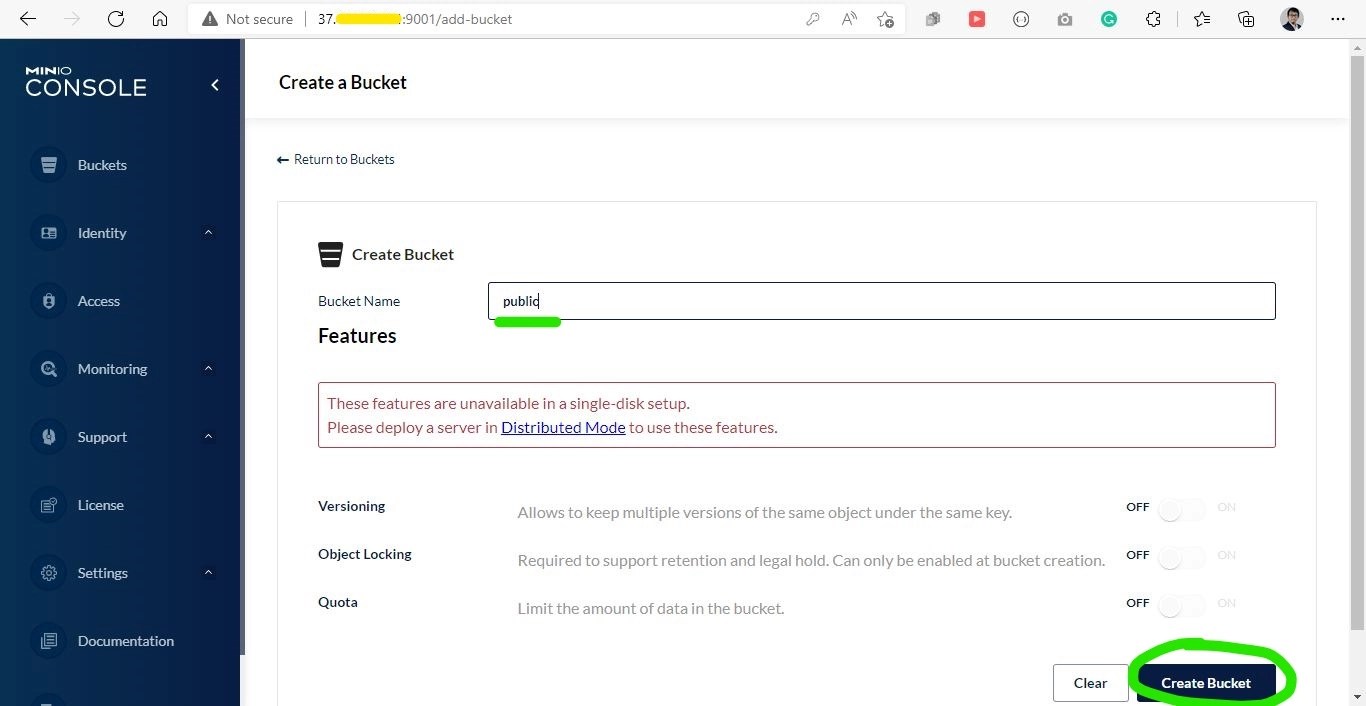This screenshot has height=706, width=1366.
Task: Select Settings from the sidebar menu
Action: (x=102, y=572)
